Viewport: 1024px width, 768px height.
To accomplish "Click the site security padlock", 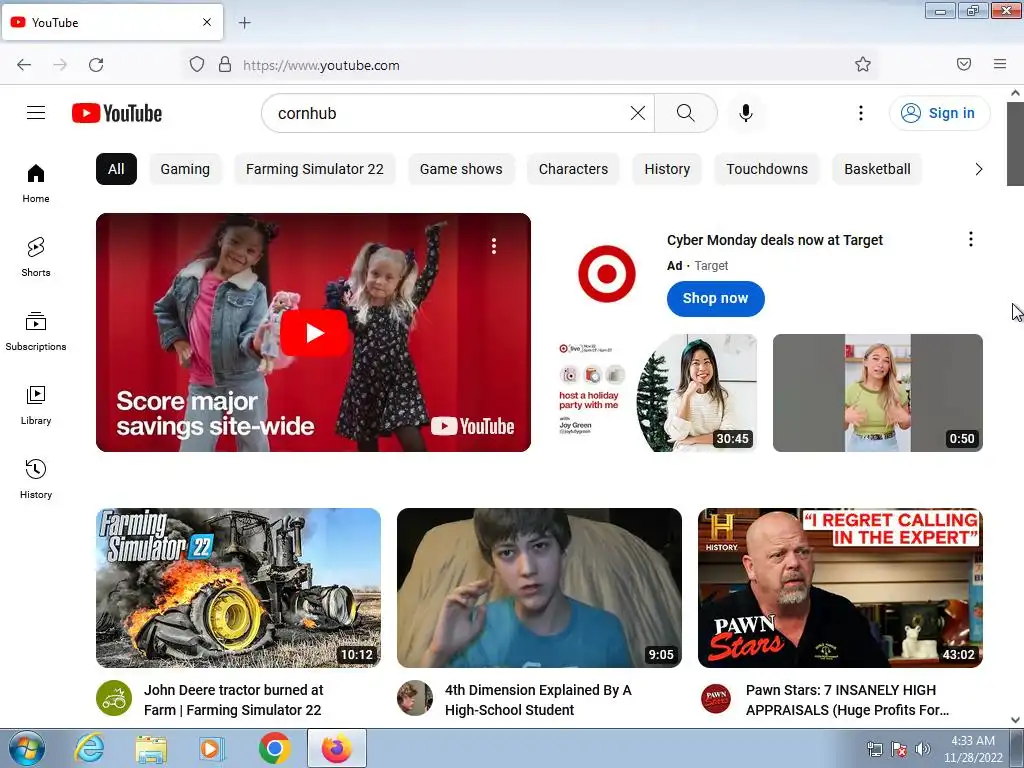I will pyautogui.click(x=225, y=65).
